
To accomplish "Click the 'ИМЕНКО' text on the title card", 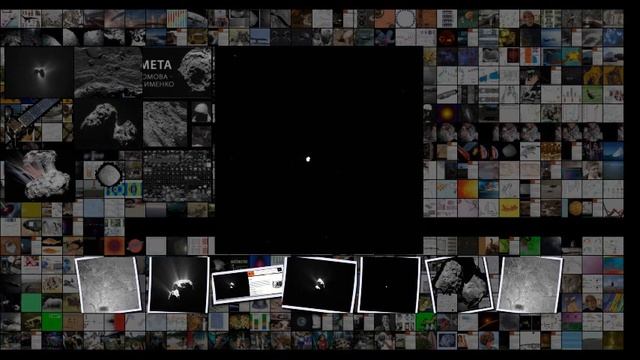I will click(x=159, y=84).
